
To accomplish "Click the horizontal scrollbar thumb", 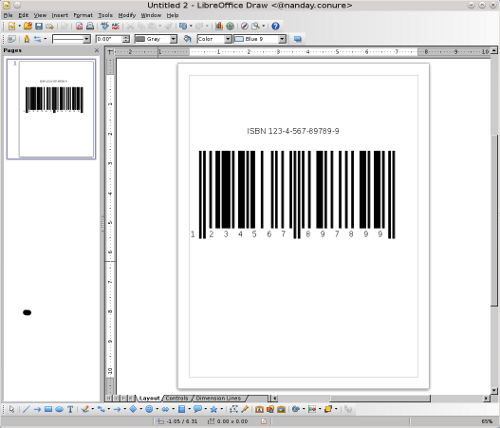I will [380, 398].
